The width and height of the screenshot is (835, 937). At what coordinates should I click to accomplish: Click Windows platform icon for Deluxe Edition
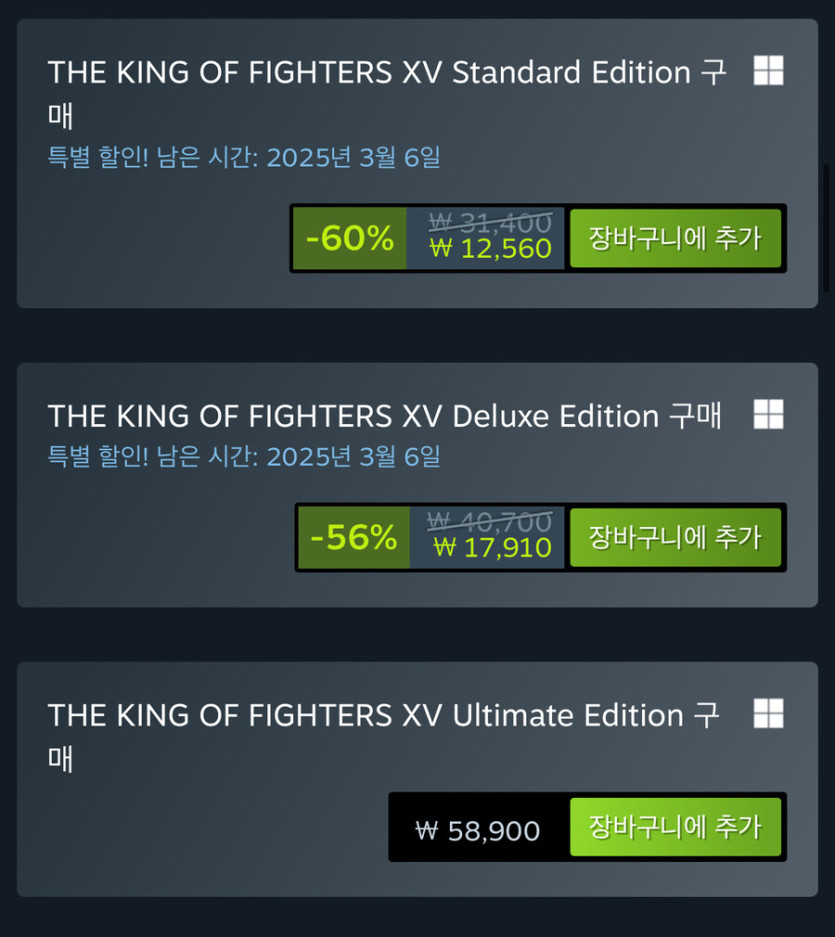pyautogui.click(x=768, y=414)
